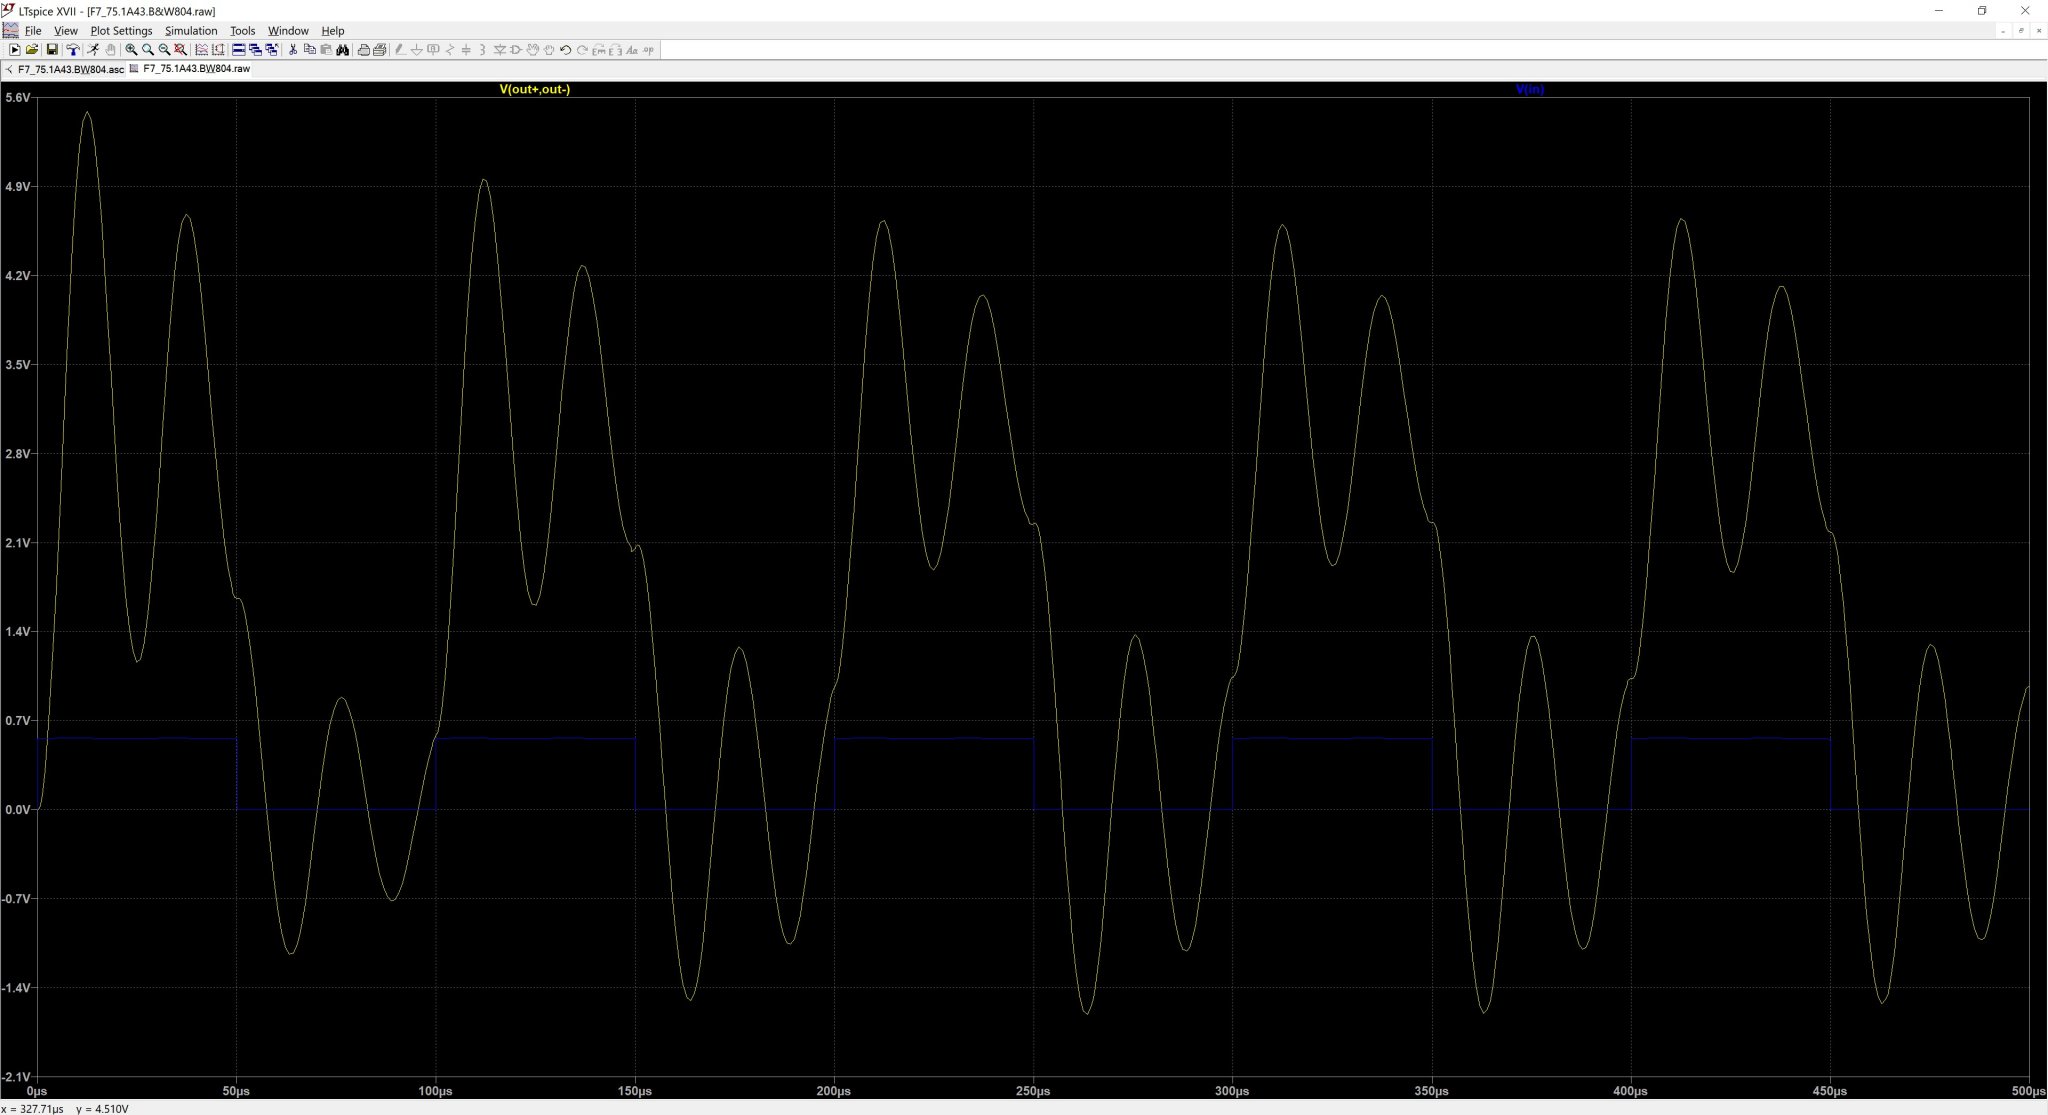Click the 0.0V vertical axis label

pos(18,810)
